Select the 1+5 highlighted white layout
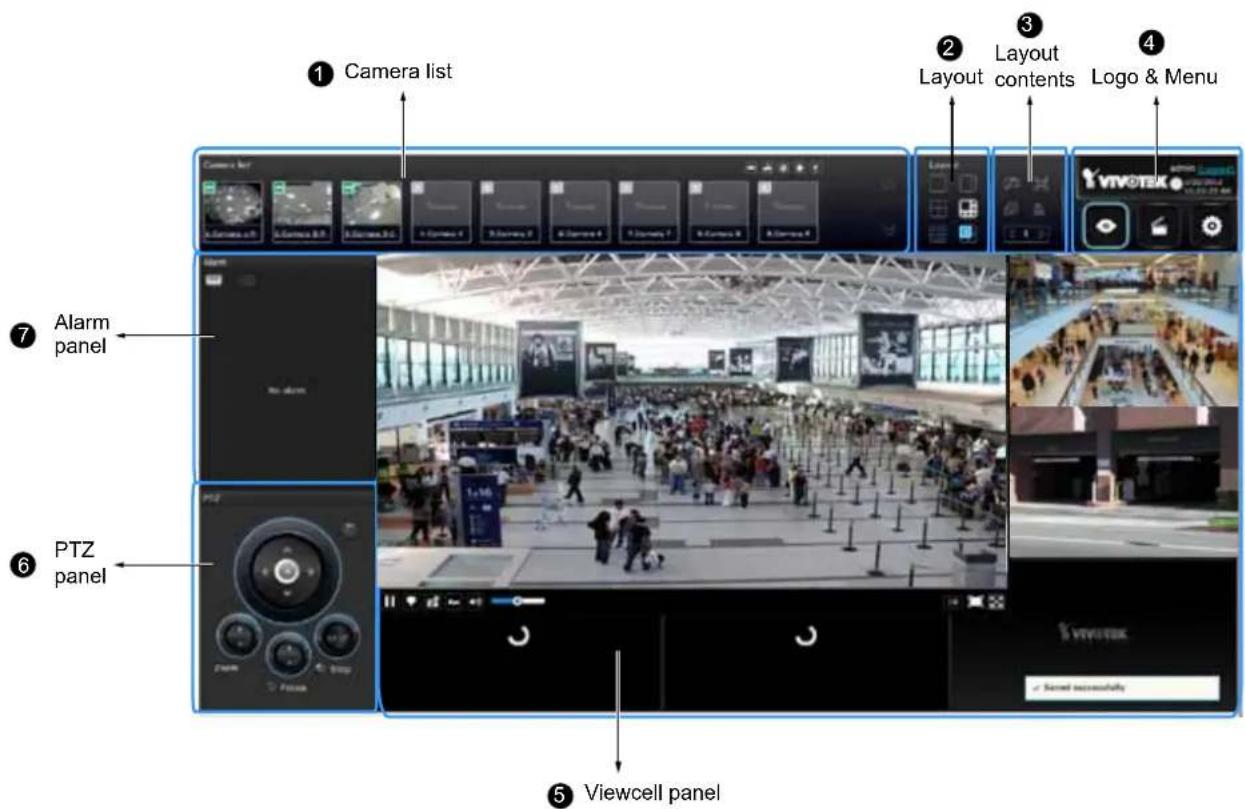Viewport: 1245px width, 809px height. click(x=967, y=209)
